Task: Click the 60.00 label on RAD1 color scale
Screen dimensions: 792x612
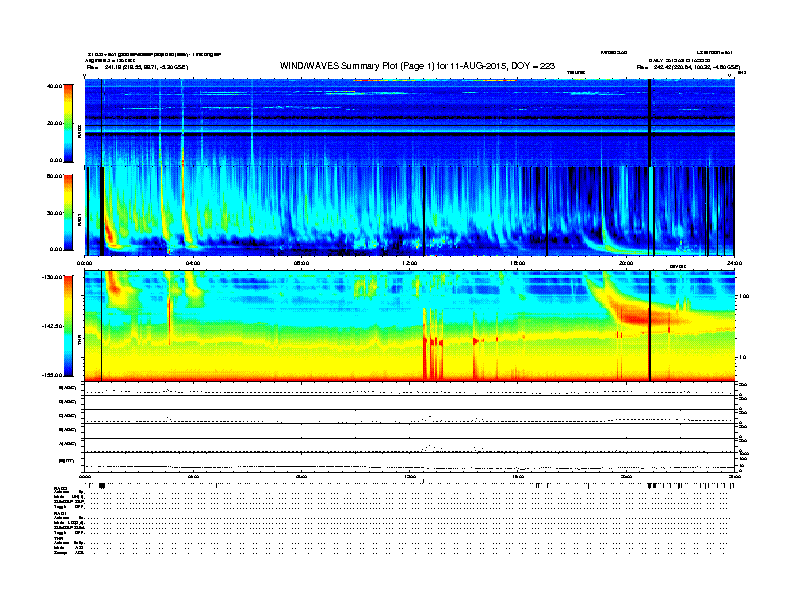Action: click(x=54, y=176)
